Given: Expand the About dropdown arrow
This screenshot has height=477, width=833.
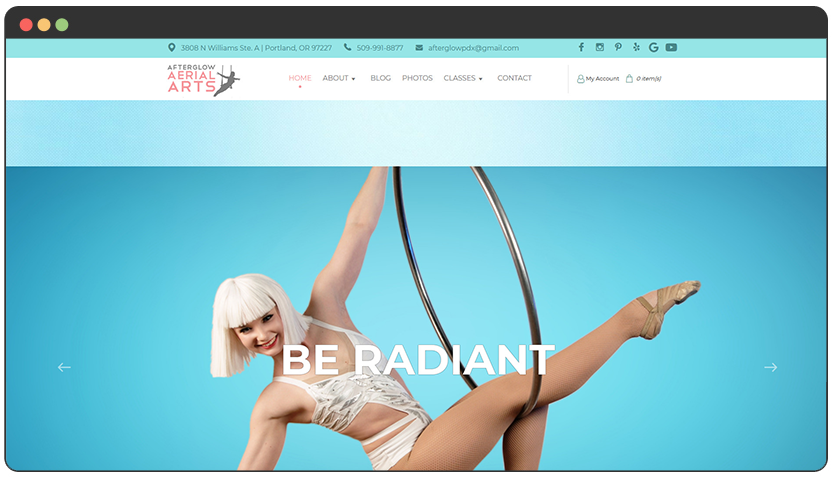Looking at the screenshot, I should [353, 79].
